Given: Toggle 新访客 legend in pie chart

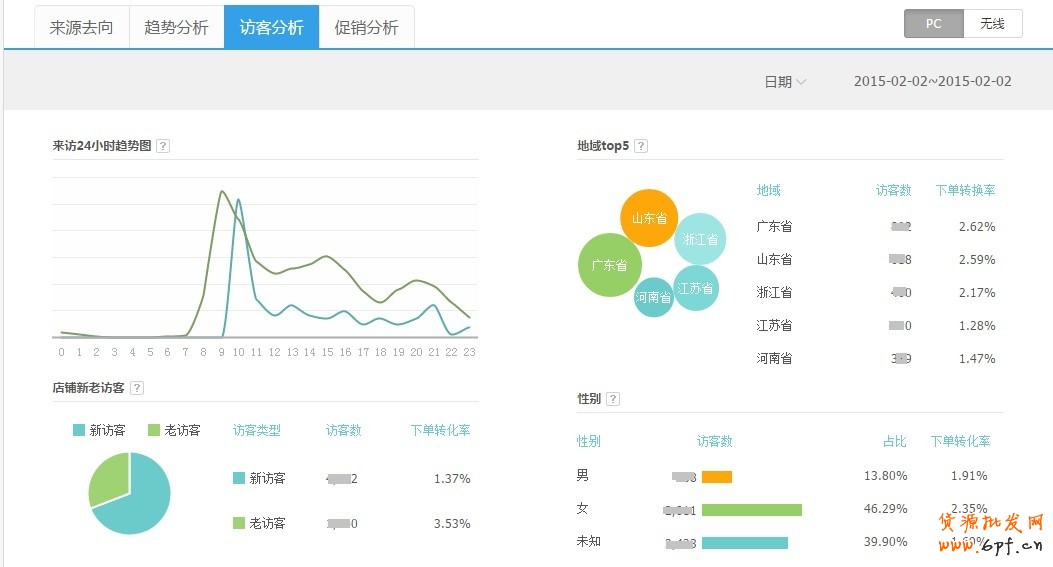Looking at the screenshot, I should click(100, 430).
